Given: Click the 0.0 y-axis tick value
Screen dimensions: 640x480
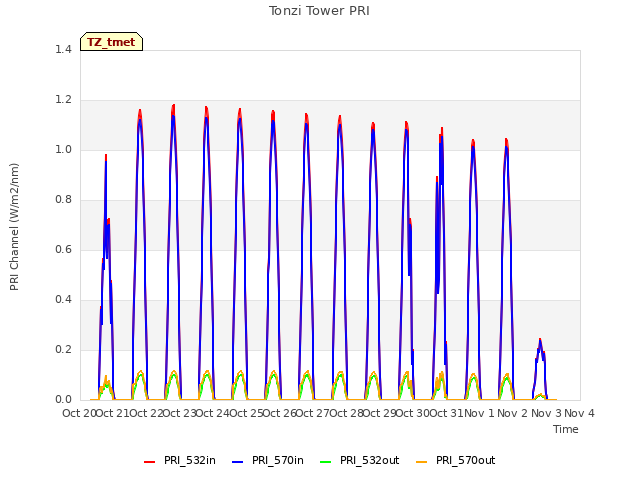Looking at the screenshot, I should pos(63,400).
